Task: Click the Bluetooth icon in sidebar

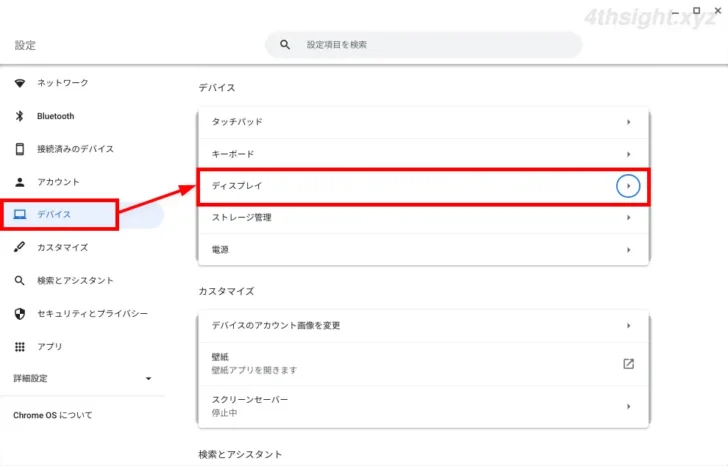Action: [x=20, y=116]
